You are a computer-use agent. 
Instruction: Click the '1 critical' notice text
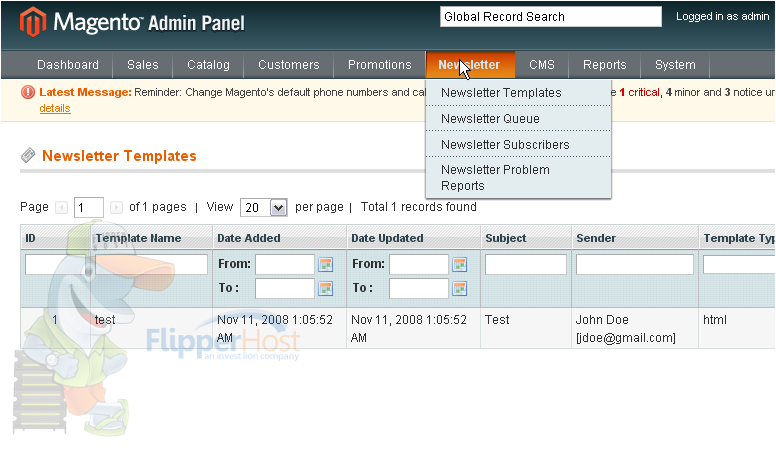639,92
